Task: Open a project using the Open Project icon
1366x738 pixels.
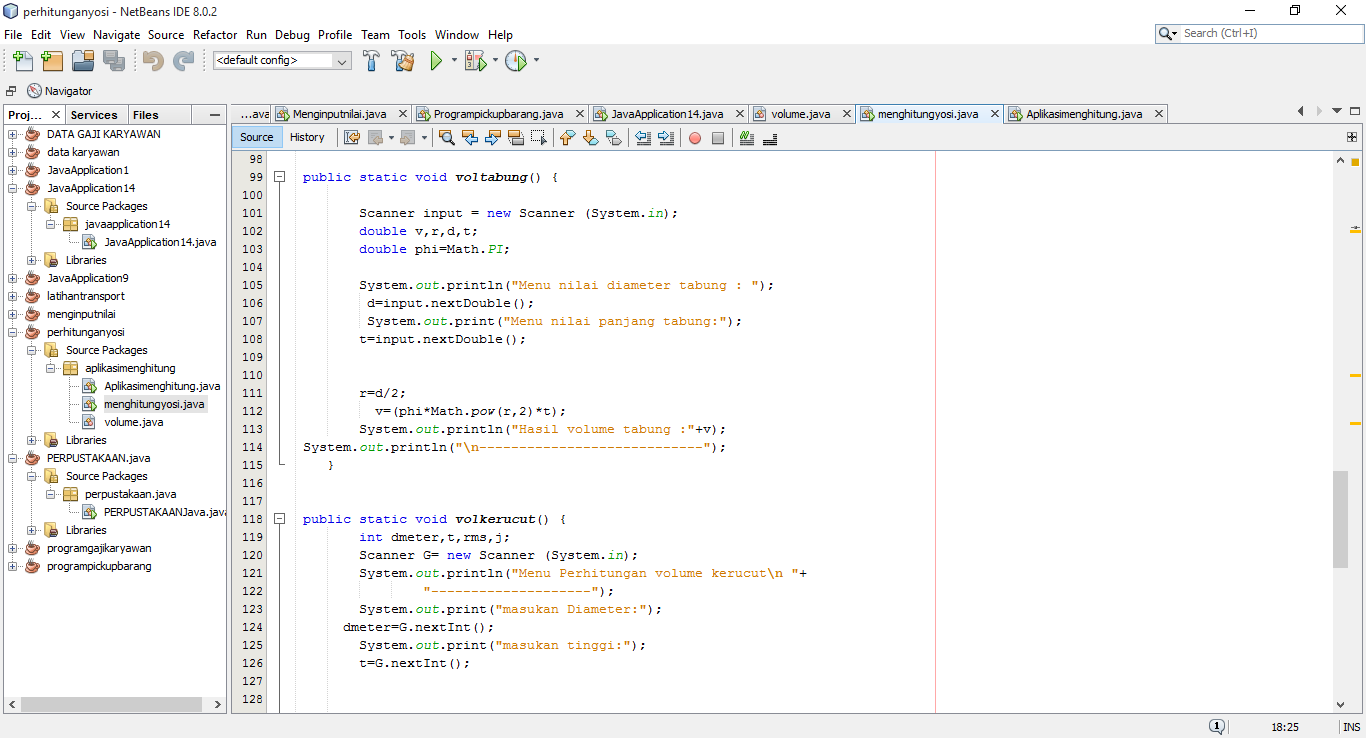Action: 84,60
